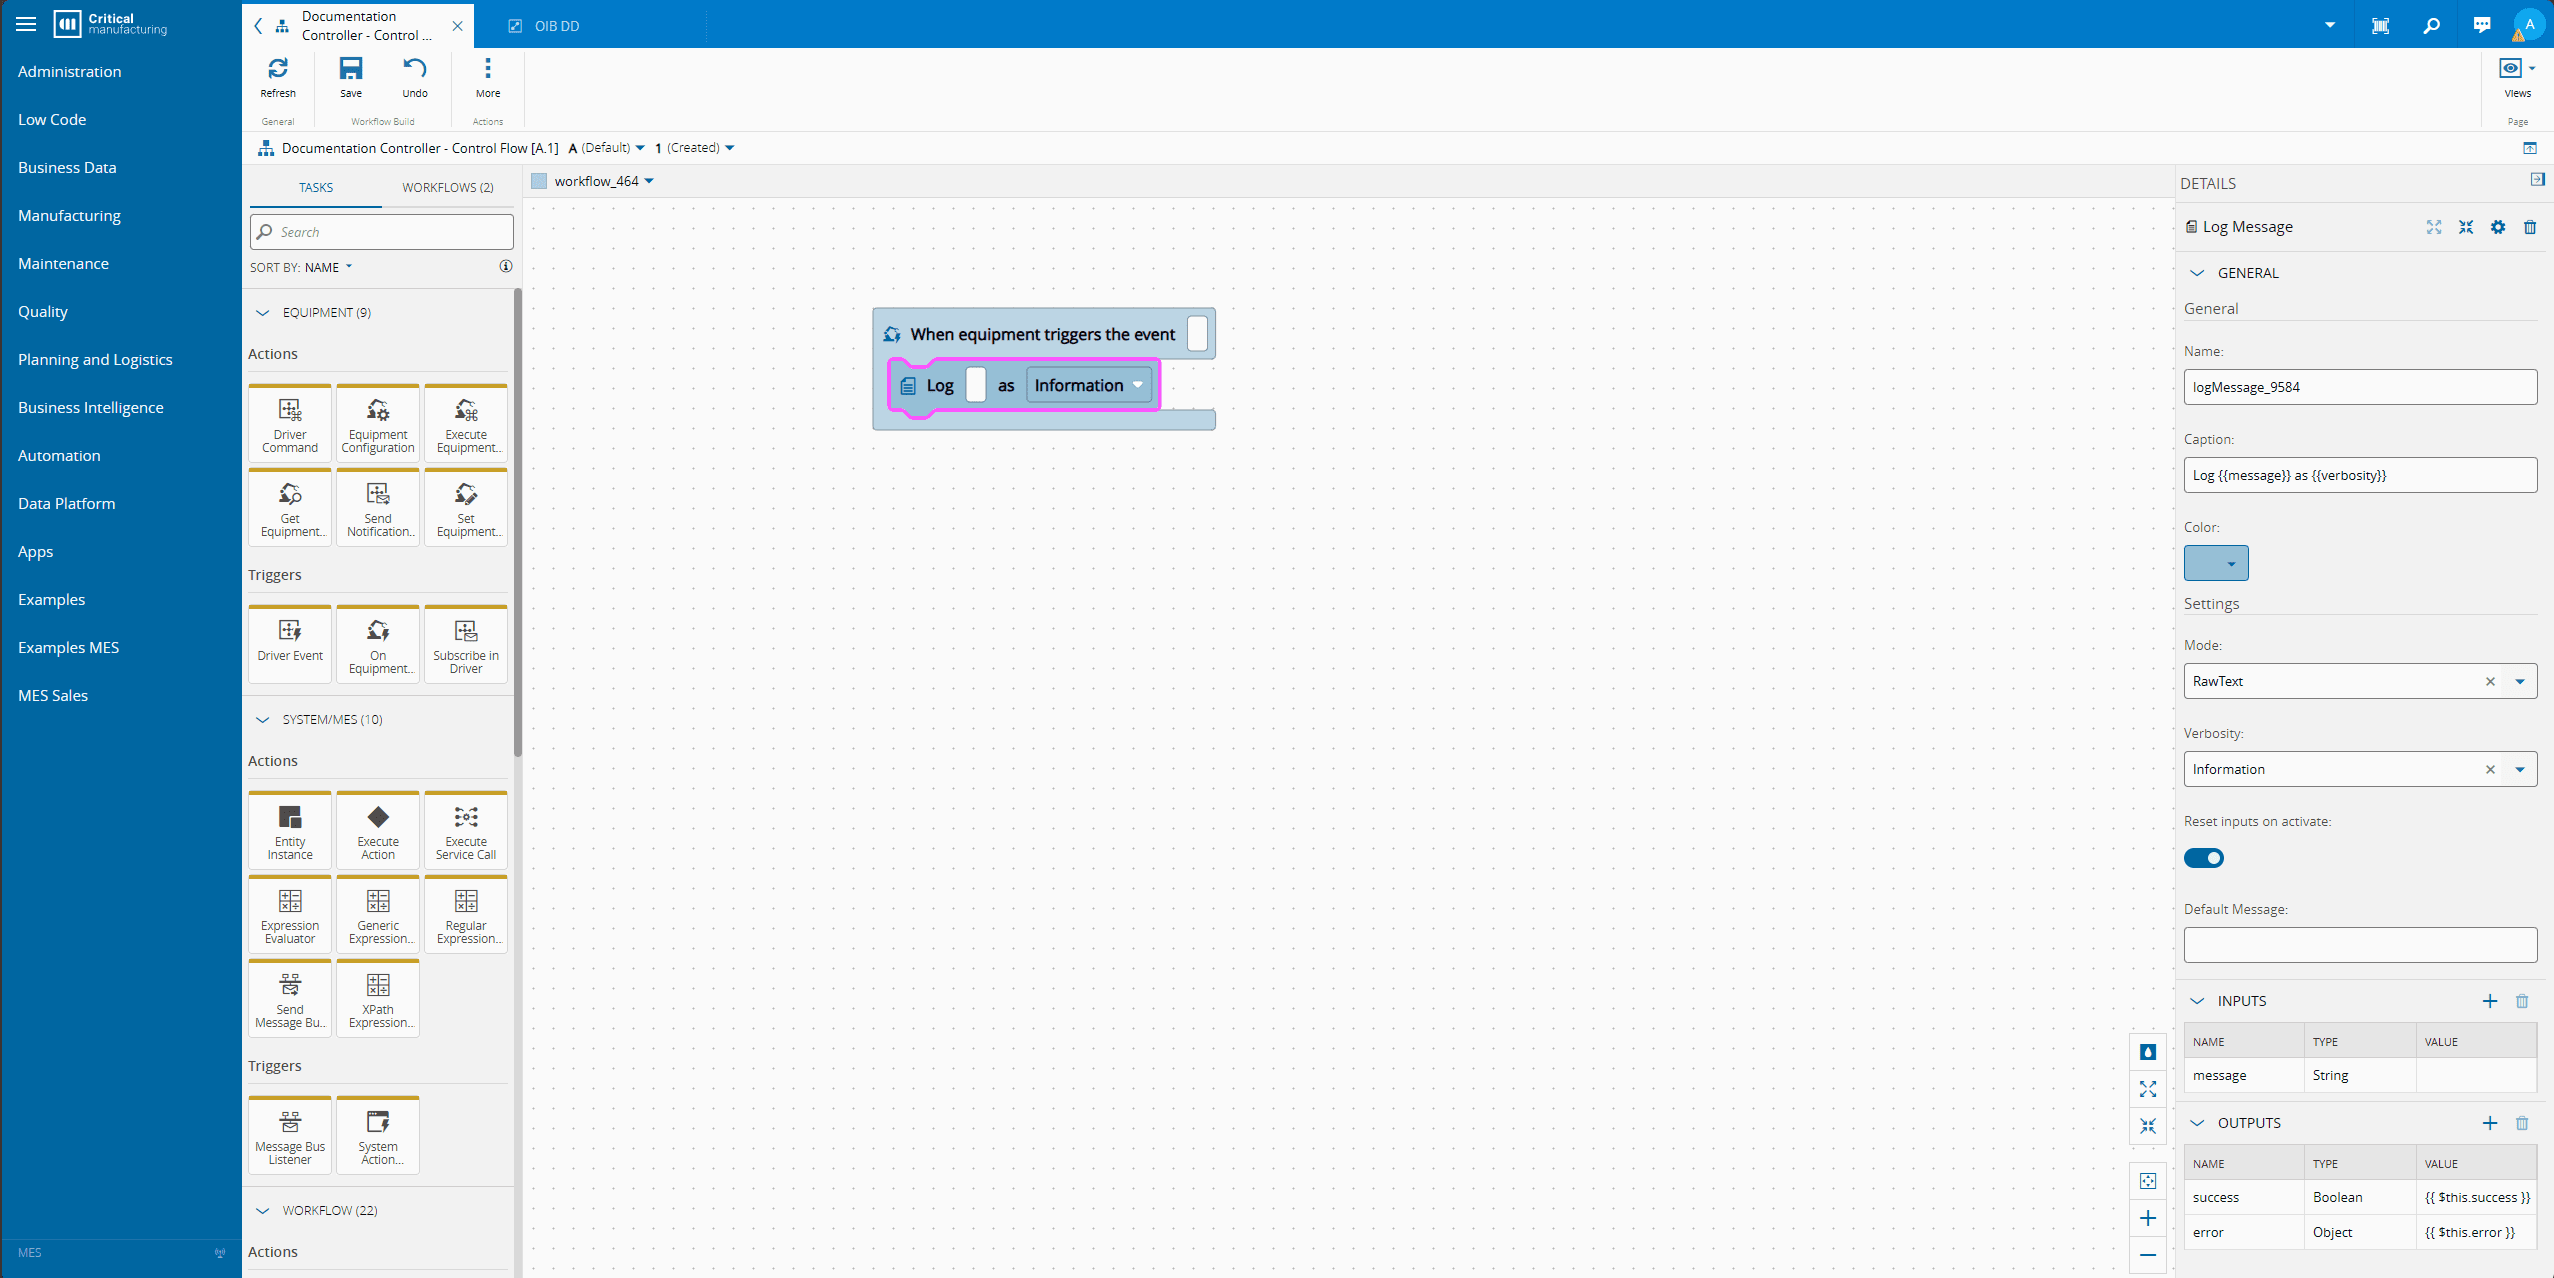Image resolution: width=2554 pixels, height=1278 pixels.
Task: Open the Automation menu item
Action: click(x=59, y=455)
